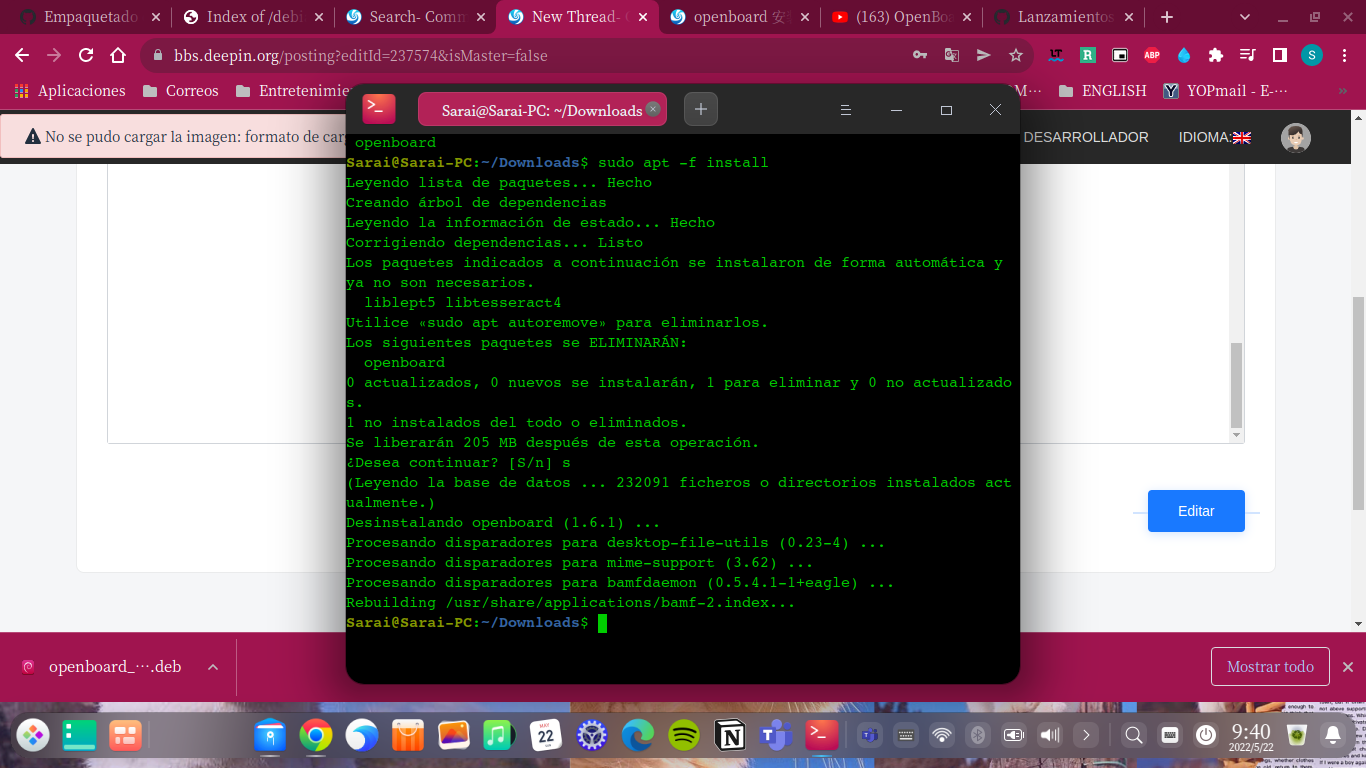Launch Notion from the dock

[731, 736]
